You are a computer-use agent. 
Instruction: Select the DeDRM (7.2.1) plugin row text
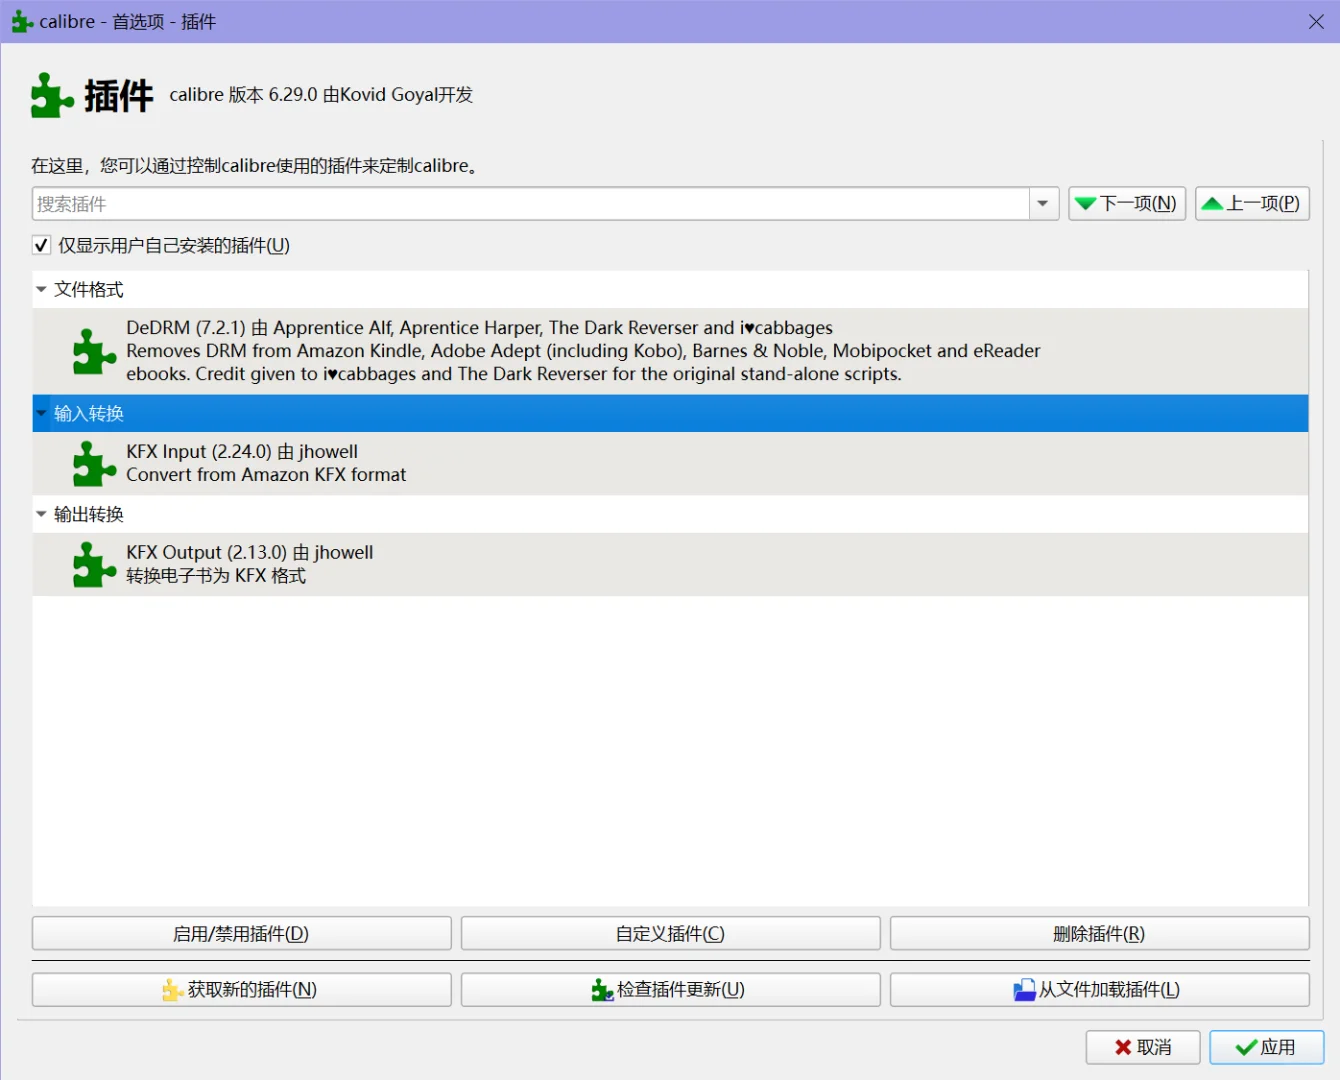click(x=583, y=351)
